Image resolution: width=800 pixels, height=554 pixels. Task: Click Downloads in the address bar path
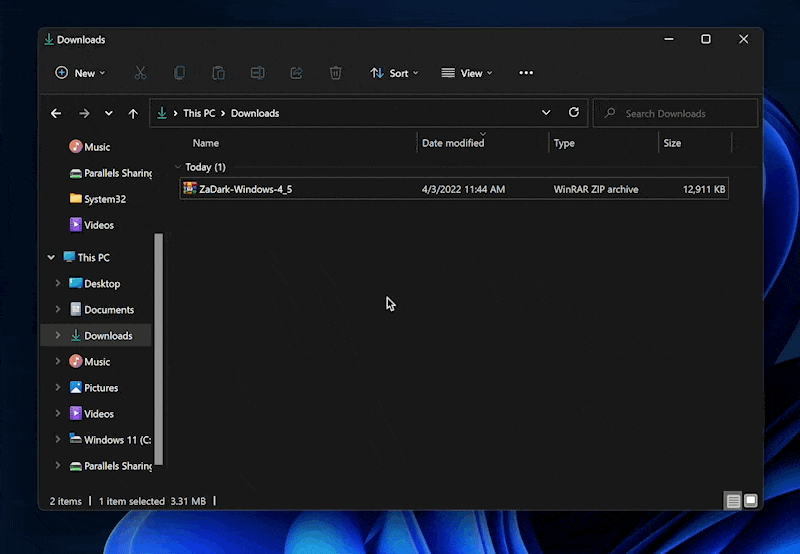point(255,113)
